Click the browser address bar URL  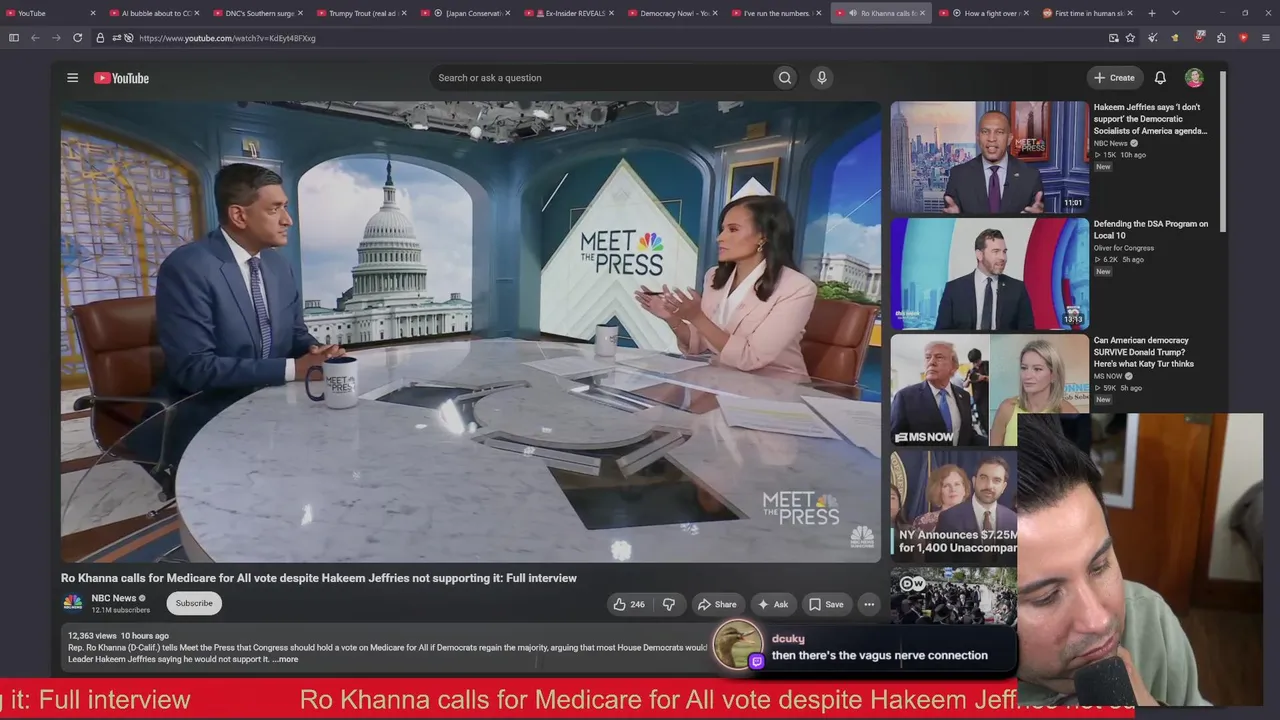pos(227,38)
